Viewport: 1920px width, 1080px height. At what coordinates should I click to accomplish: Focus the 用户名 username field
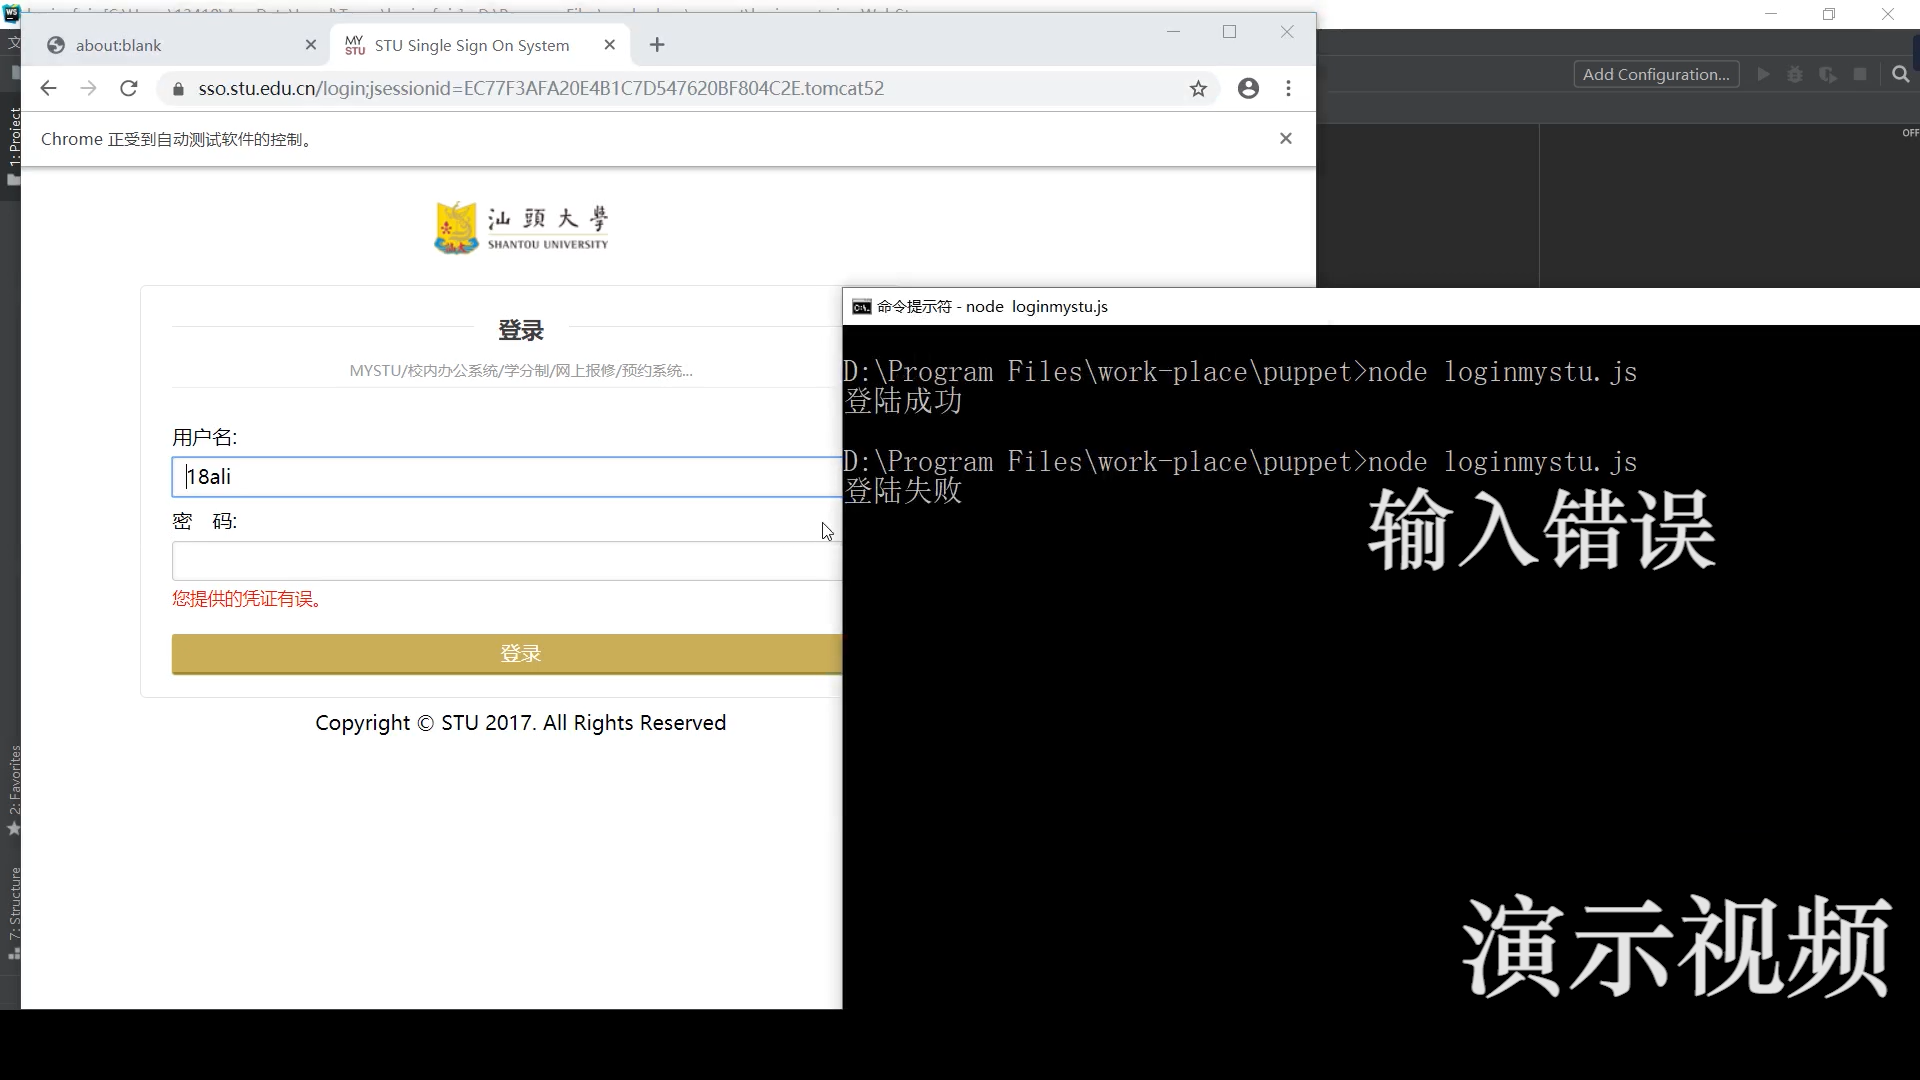pos(505,477)
